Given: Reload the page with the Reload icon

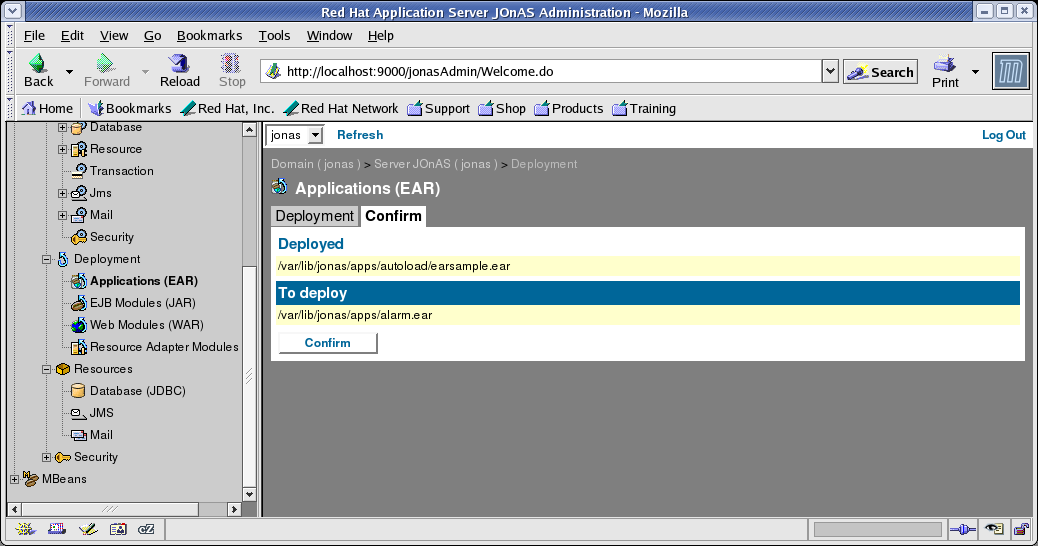Looking at the screenshot, I should coord(179,63).
